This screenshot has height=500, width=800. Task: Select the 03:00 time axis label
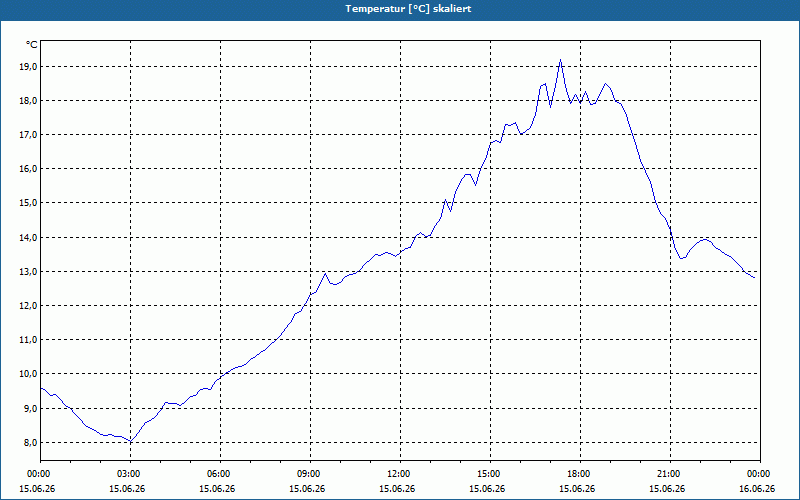[131, 474]
